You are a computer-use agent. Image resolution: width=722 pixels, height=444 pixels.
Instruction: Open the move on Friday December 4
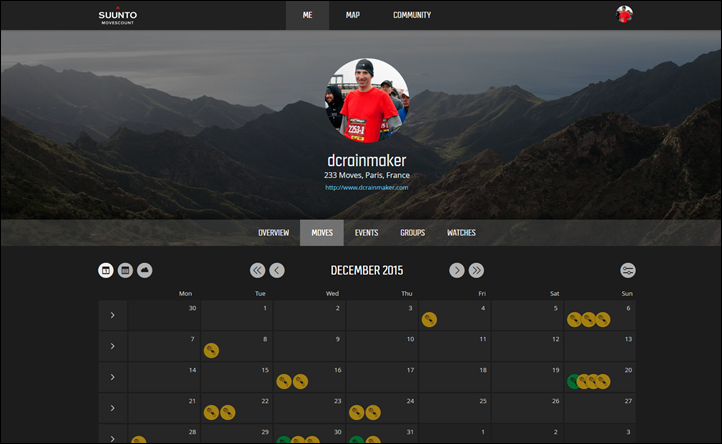point(429,320)
